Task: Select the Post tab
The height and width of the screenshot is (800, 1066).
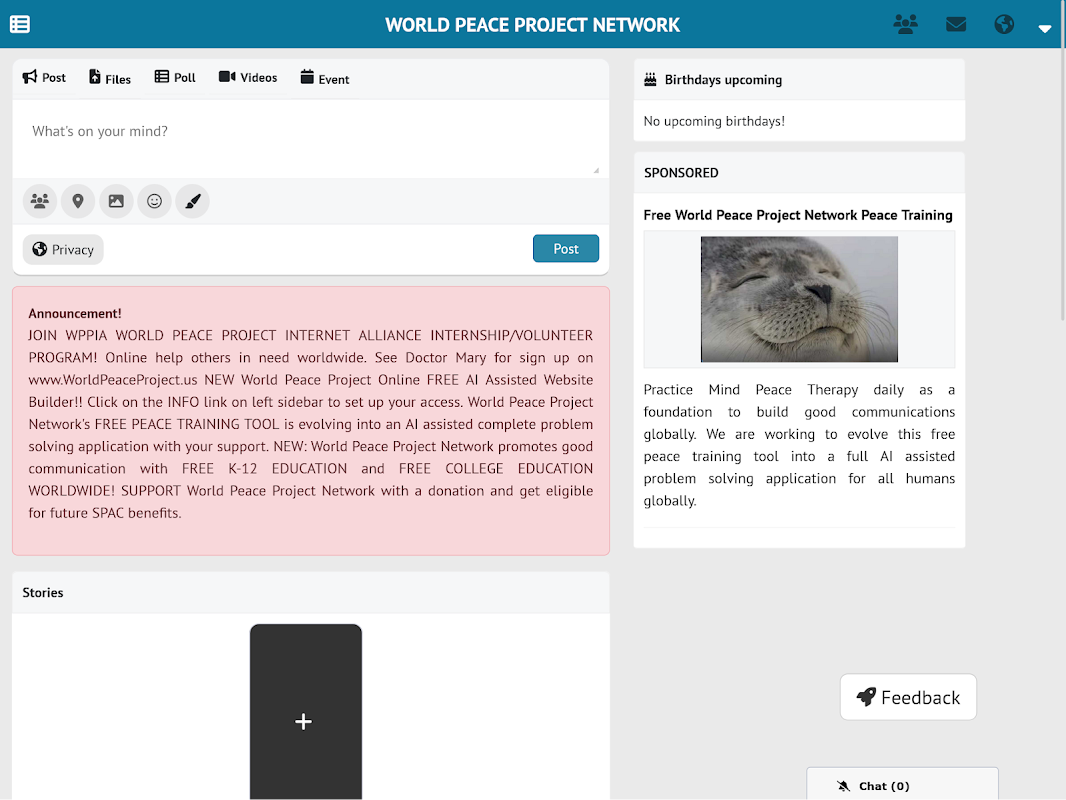Action: [x=44, y=77]
